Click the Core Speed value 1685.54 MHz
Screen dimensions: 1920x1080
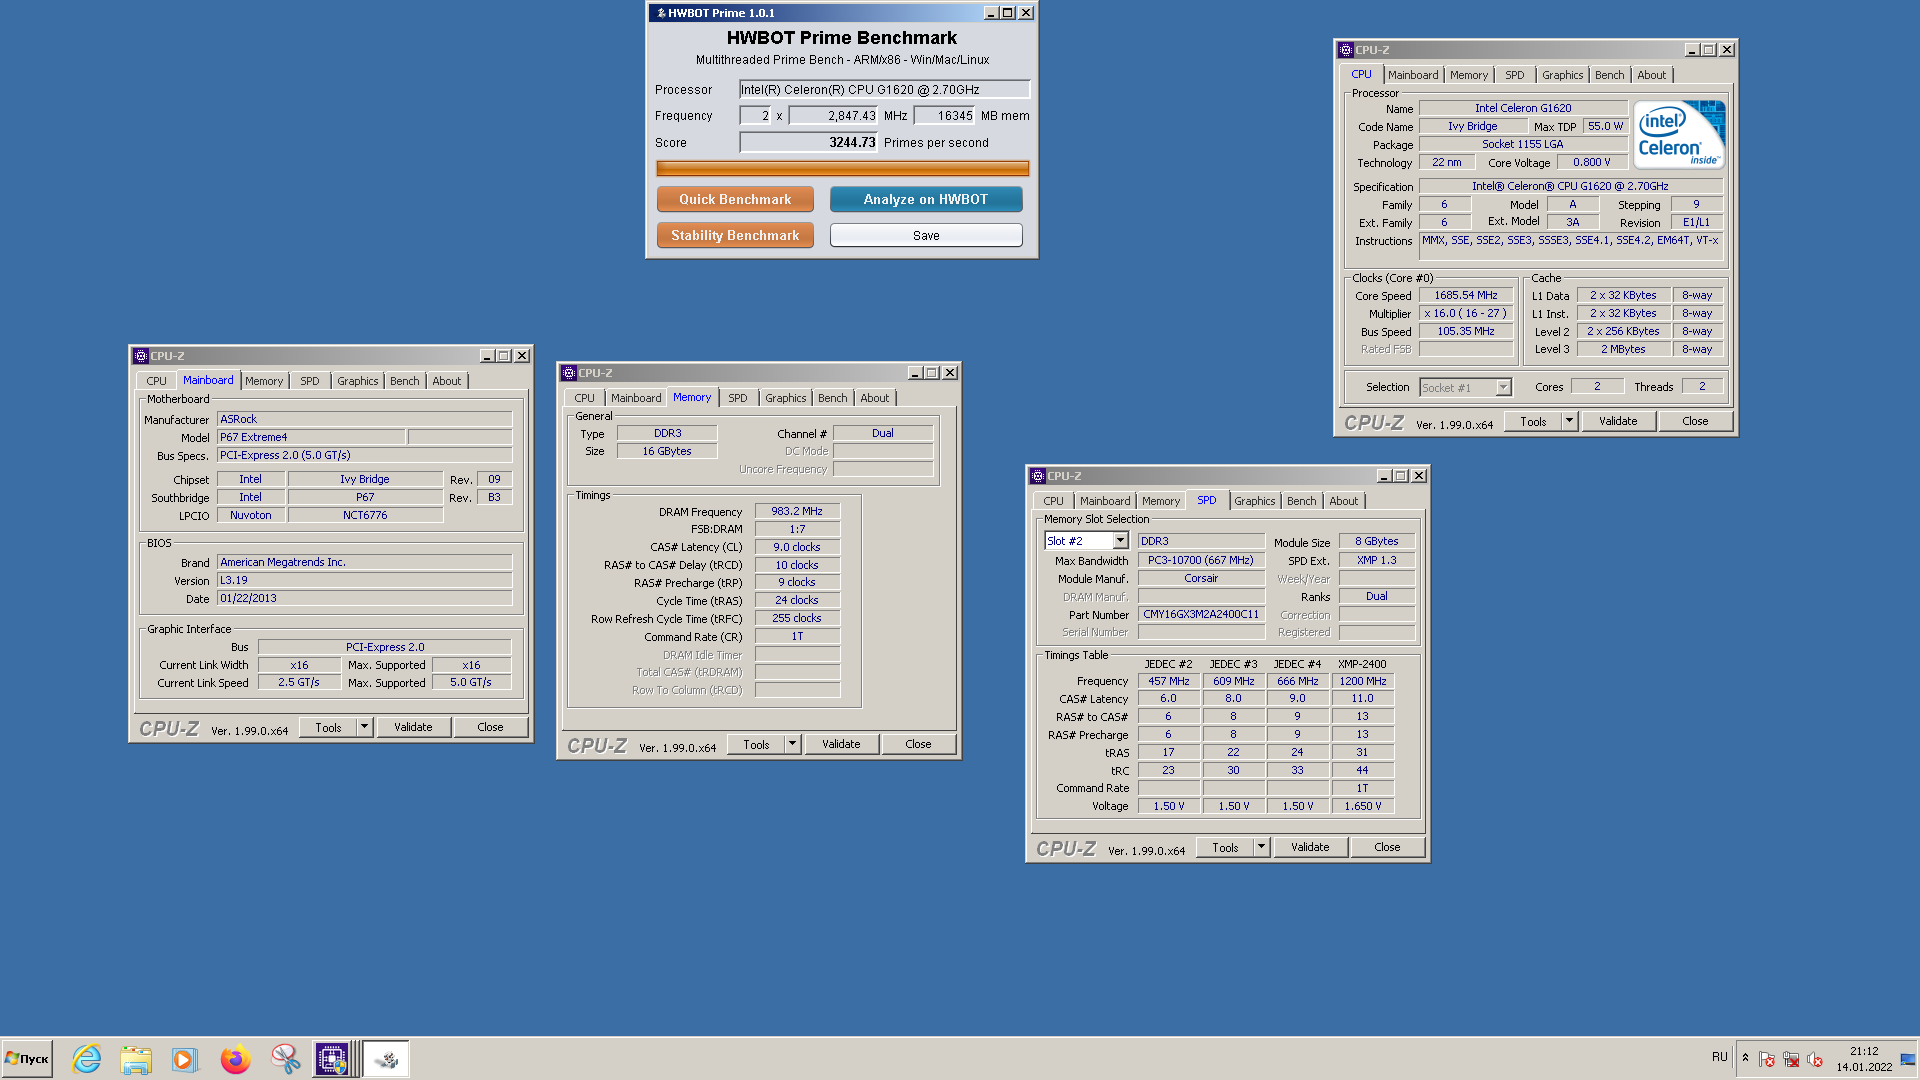coord(1466,295)
